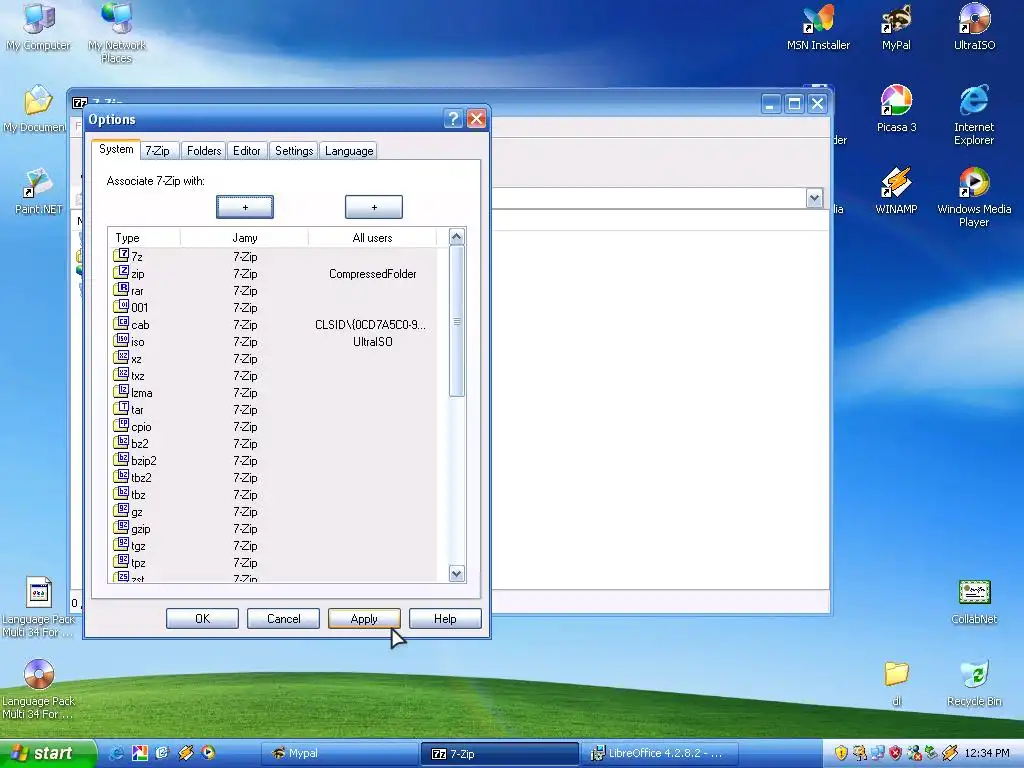Select the tar file type icon
This screenshot has height=768, width=1024.
click(x=121, y=409)
